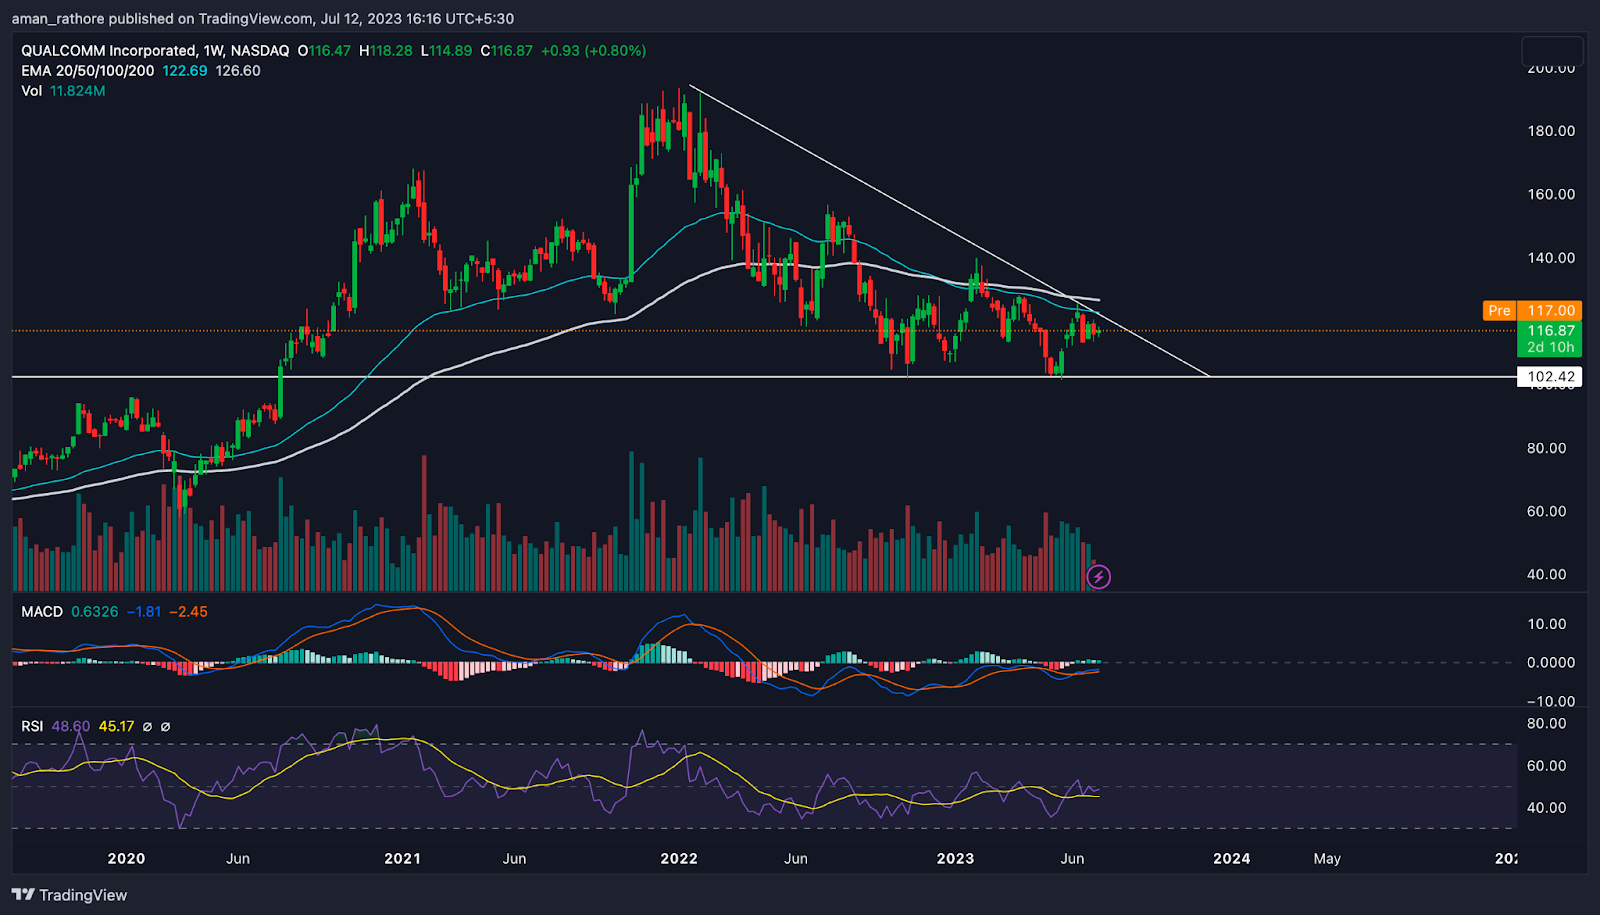Click the RSI 80.00 scale label

pyautogui.click(x=1546, y=724)
